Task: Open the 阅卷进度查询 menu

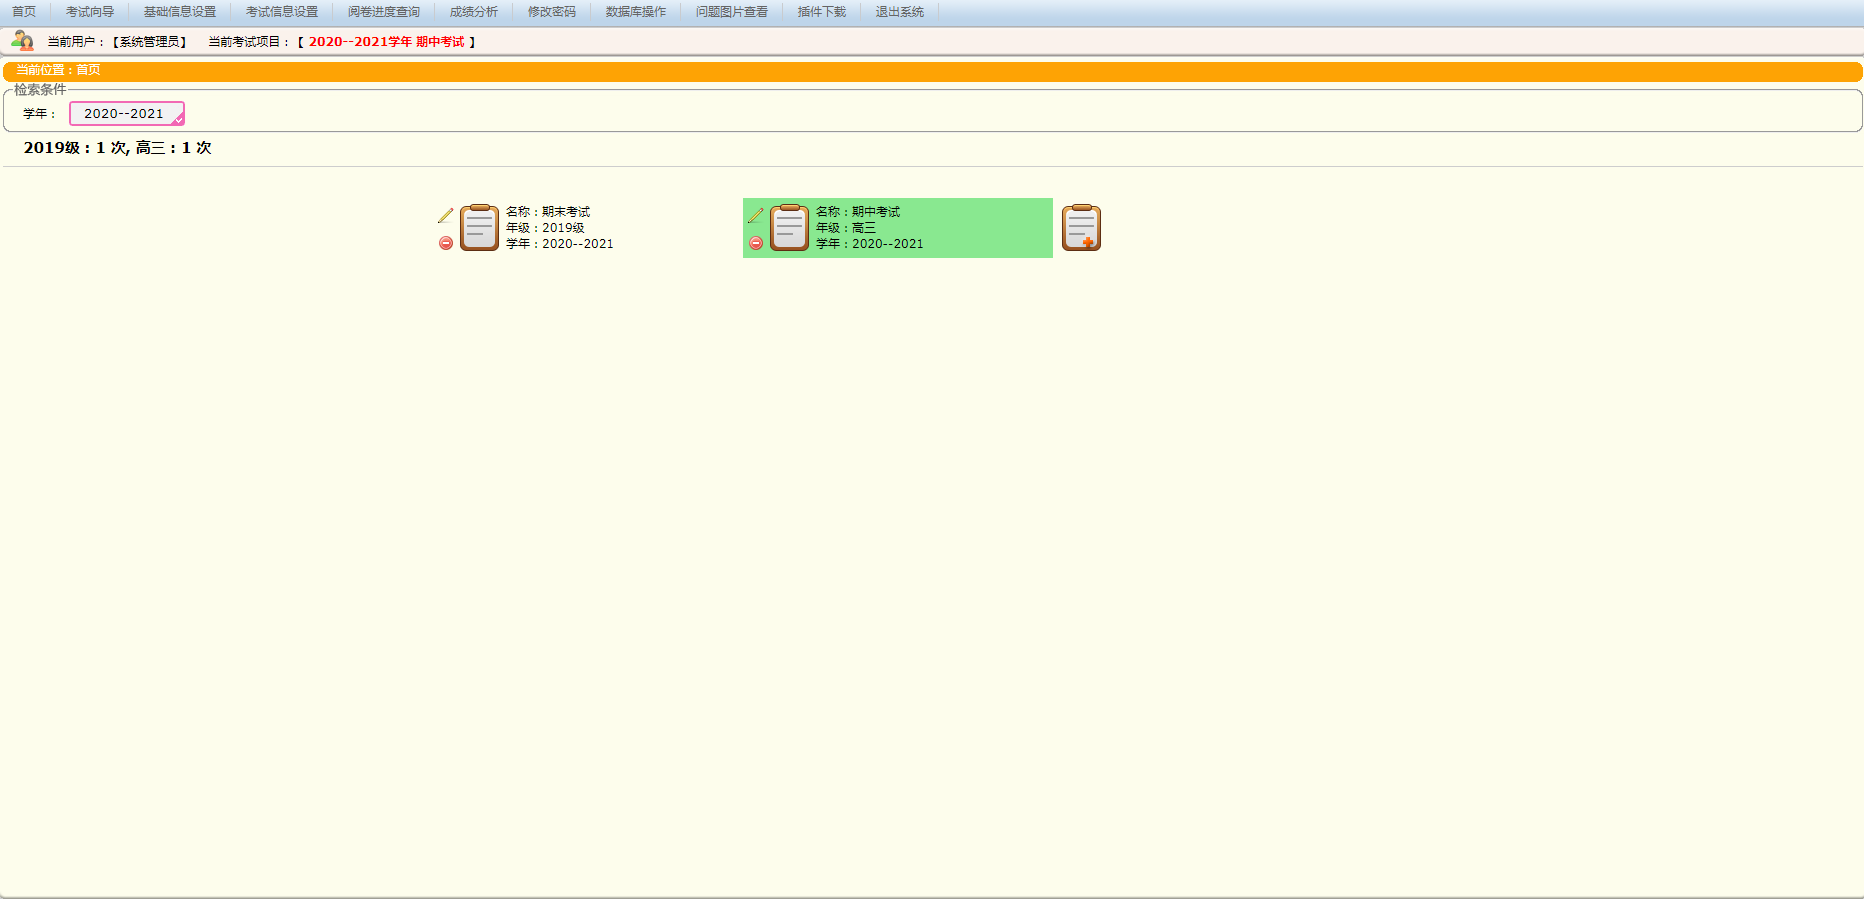Action: pyautogui.click(x=384, y=12)
